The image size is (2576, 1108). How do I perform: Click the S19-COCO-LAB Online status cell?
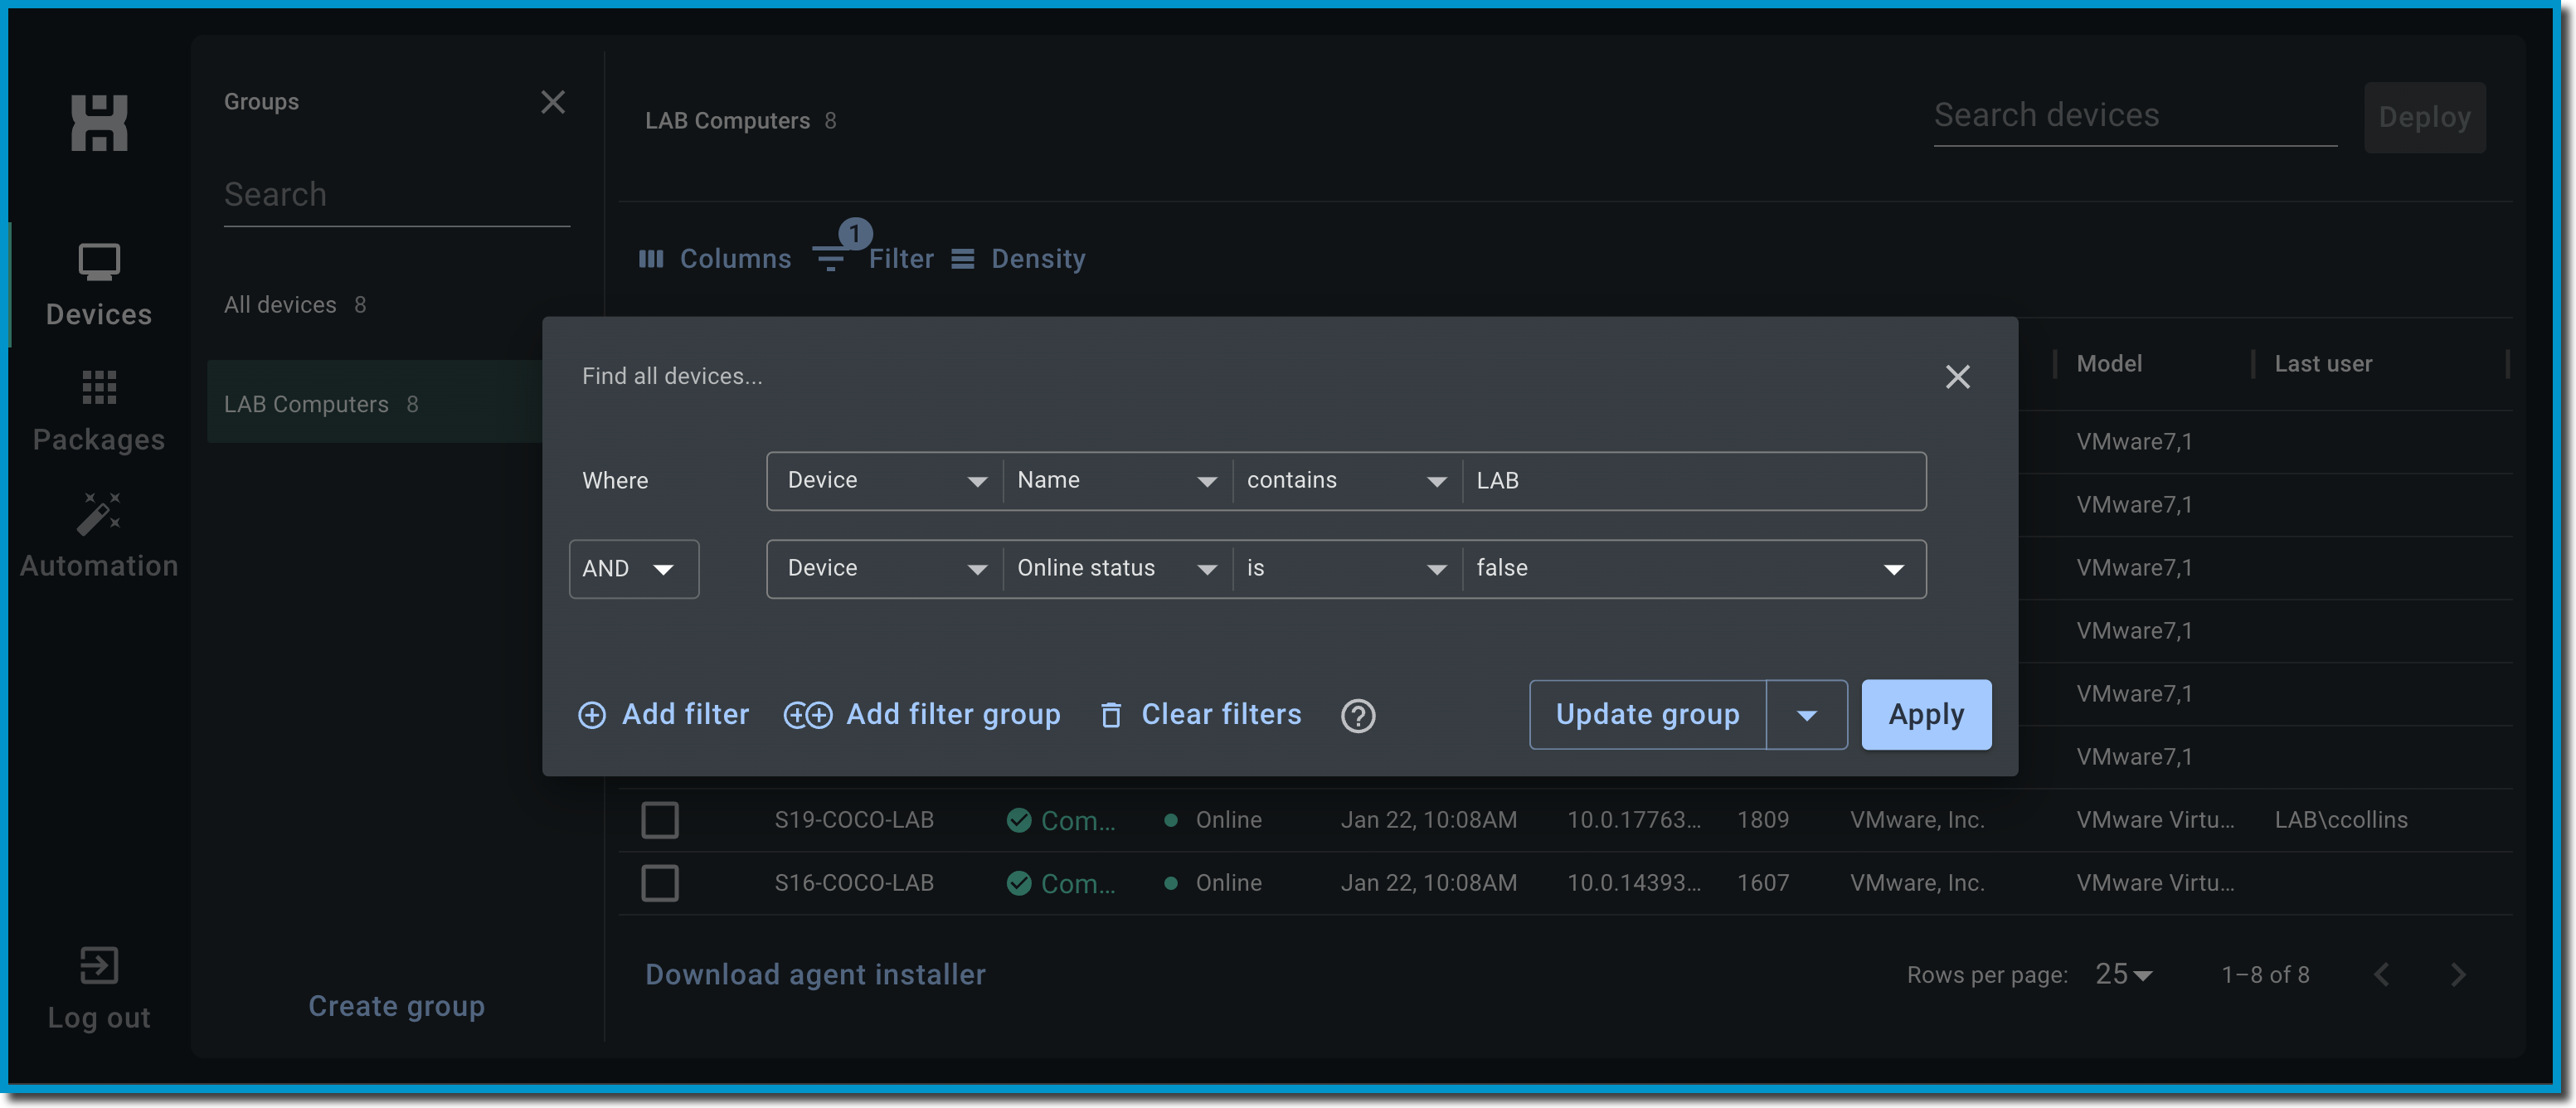point(1213,820)
